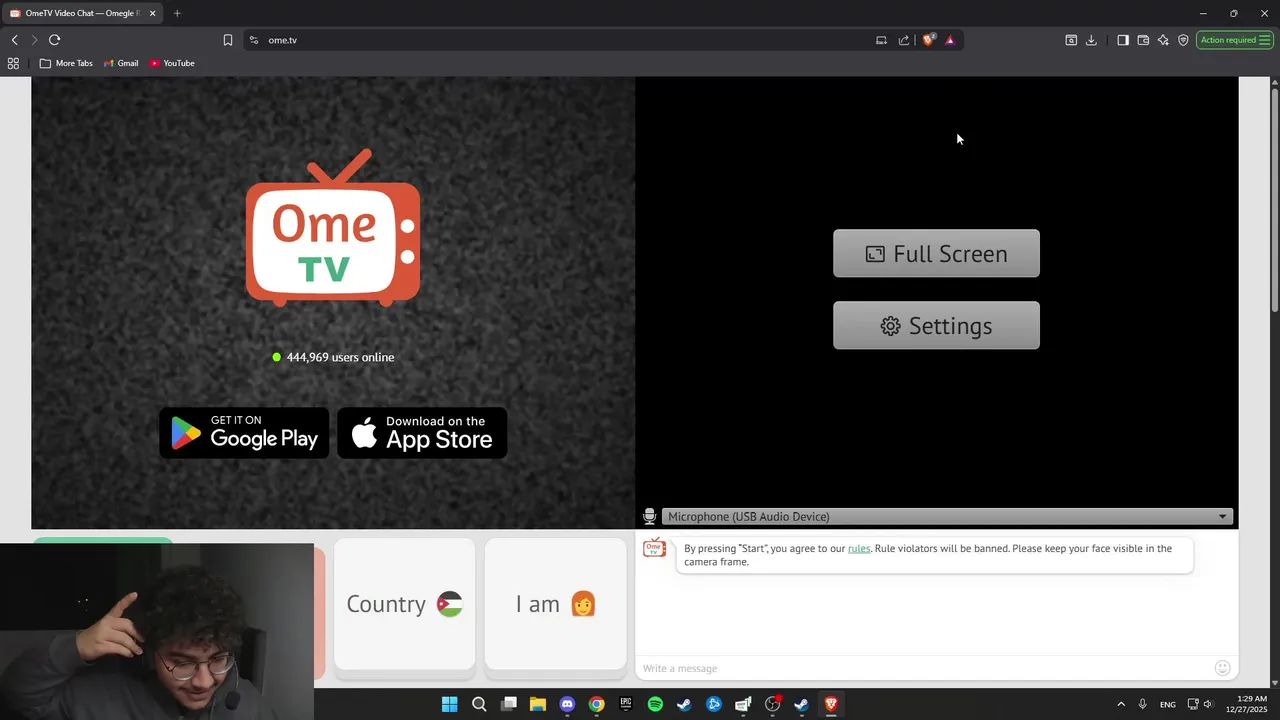Image resolution: width=1280 pixels, height=720 pixels.
Task: Open Brave Shields lion icon
Action: point(928,40)
